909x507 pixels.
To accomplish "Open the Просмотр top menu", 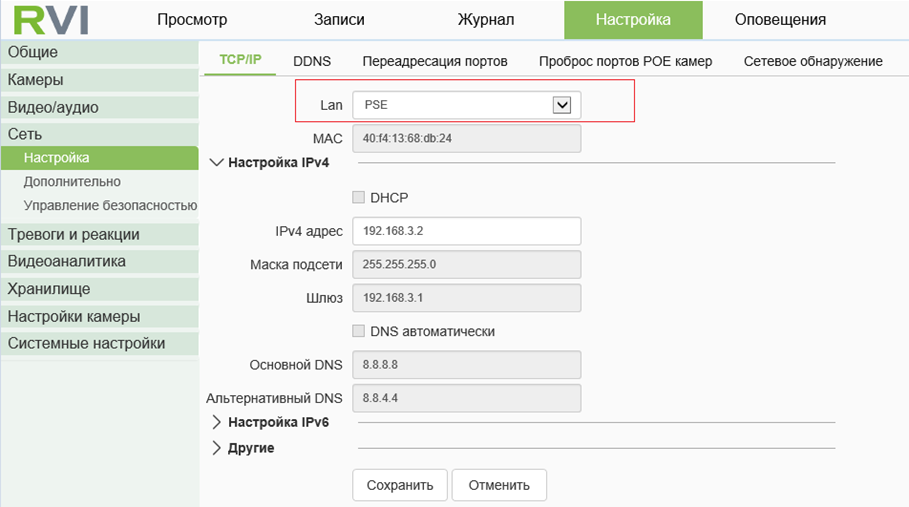I will pyautogui.click(x=192, y=20).
